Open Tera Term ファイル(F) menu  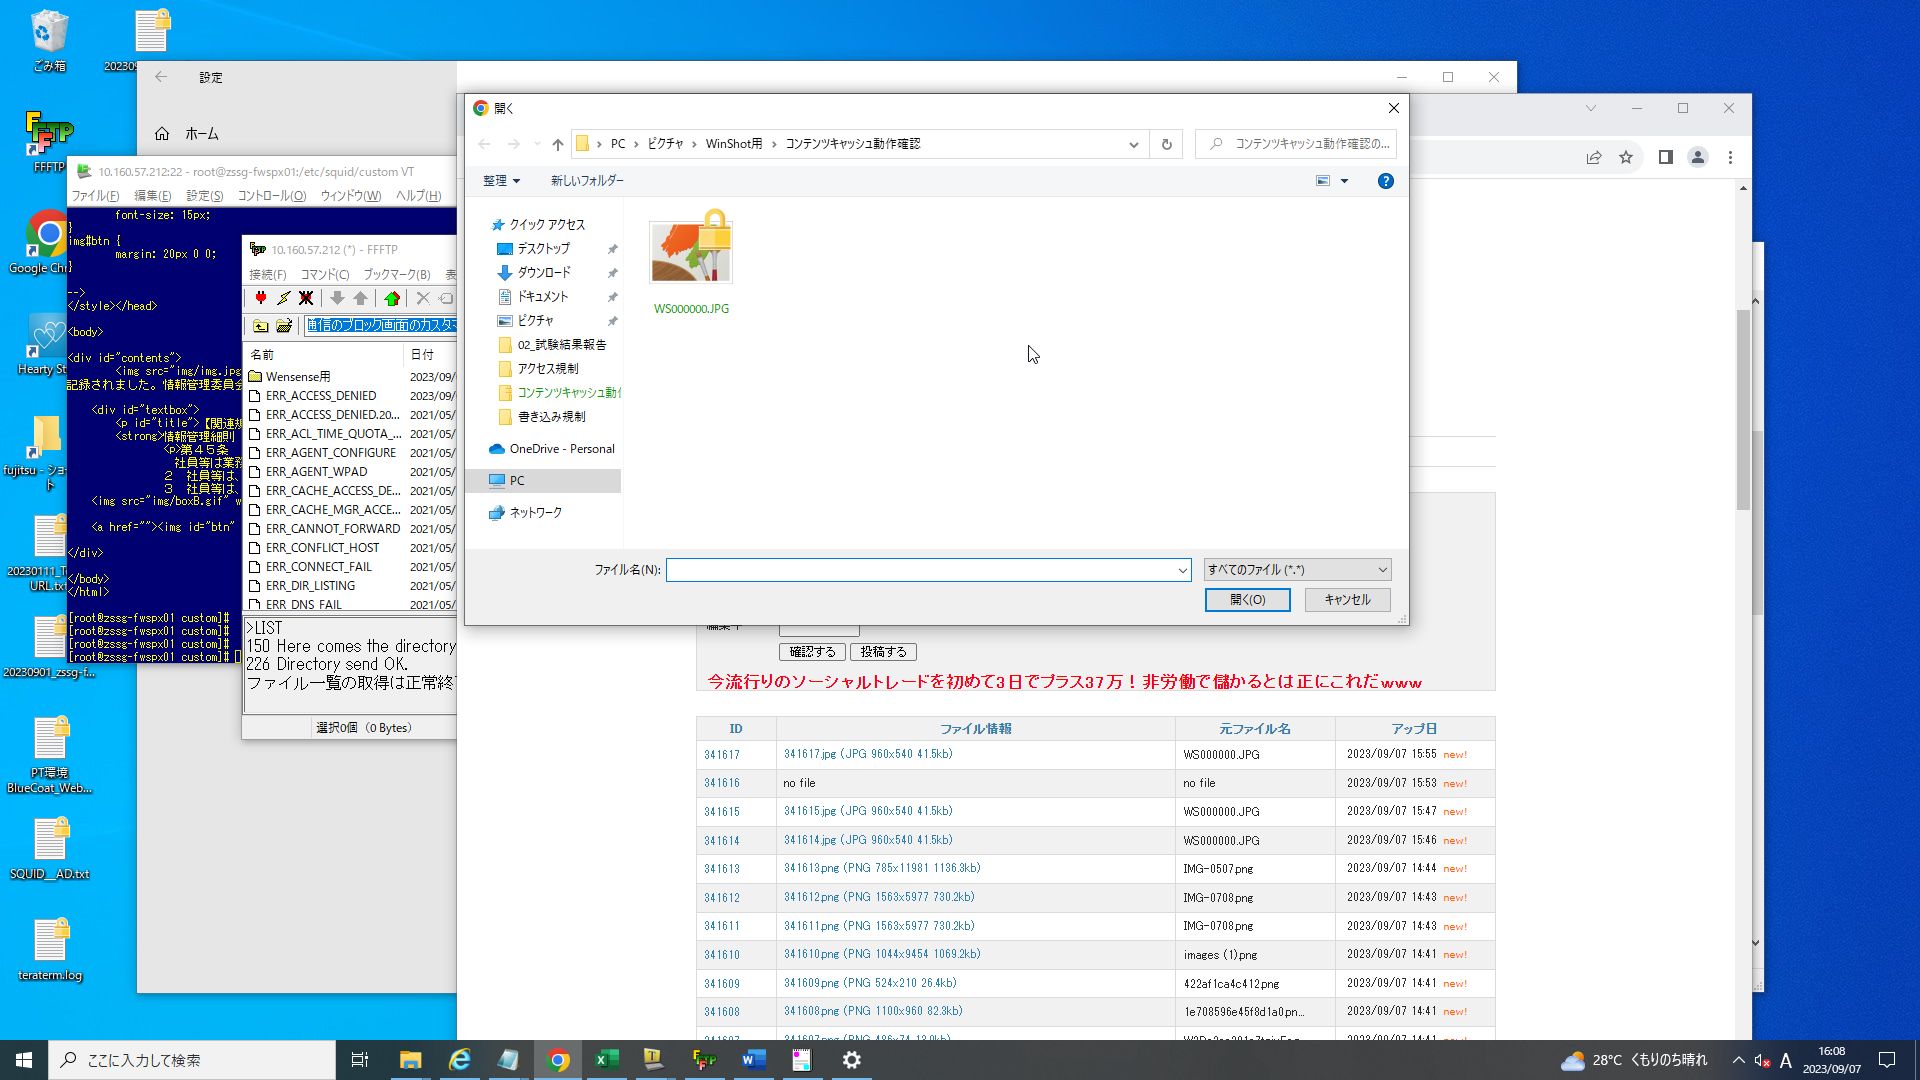95,196
